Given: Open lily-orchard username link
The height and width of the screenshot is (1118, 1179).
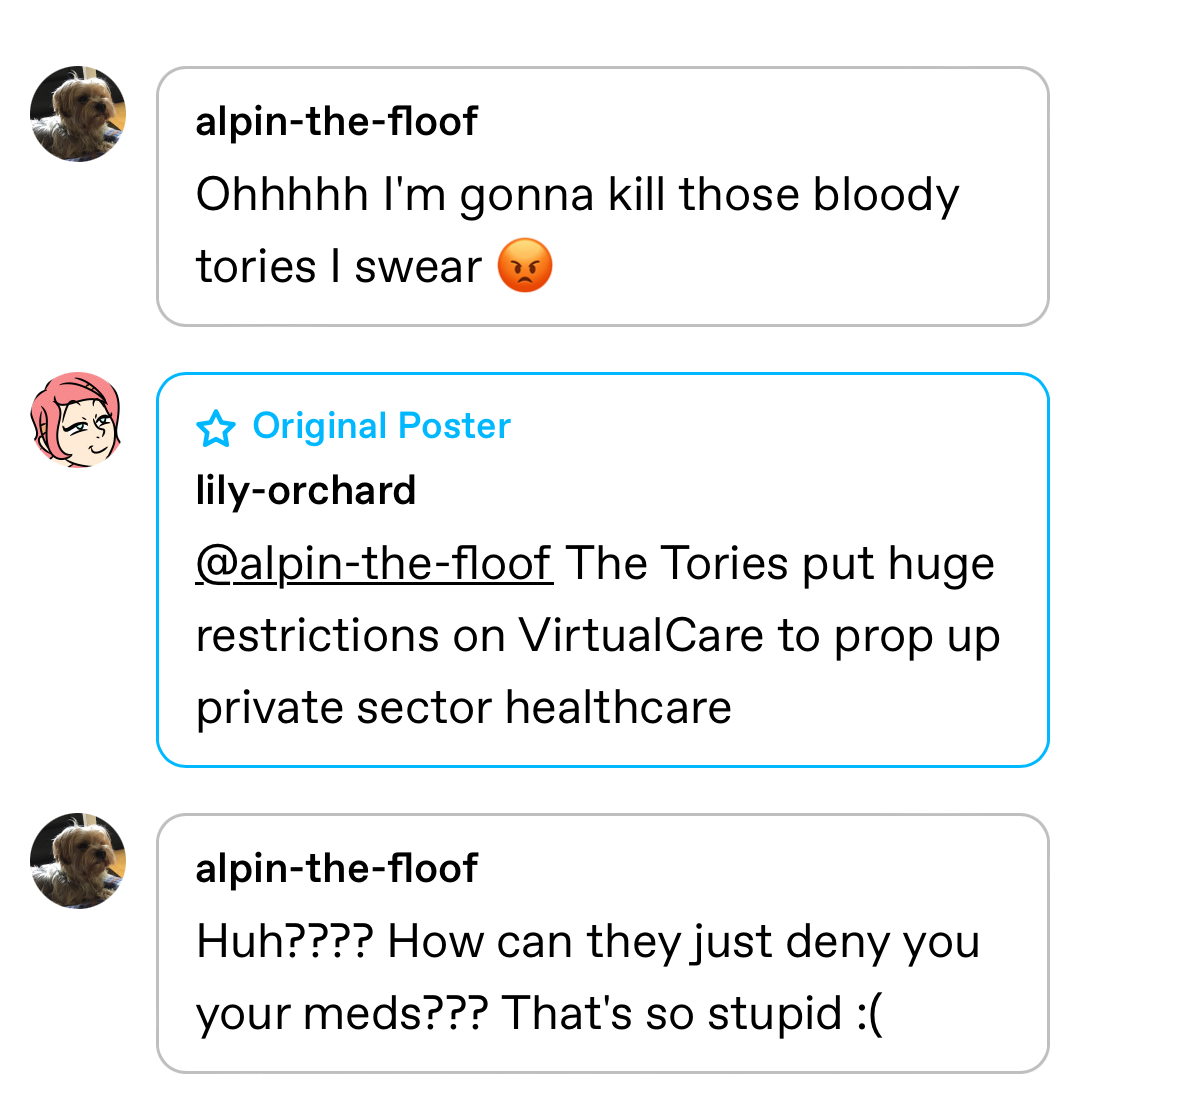Looking at the screenshot, I should pyautogui.click(x=305, y=491).
